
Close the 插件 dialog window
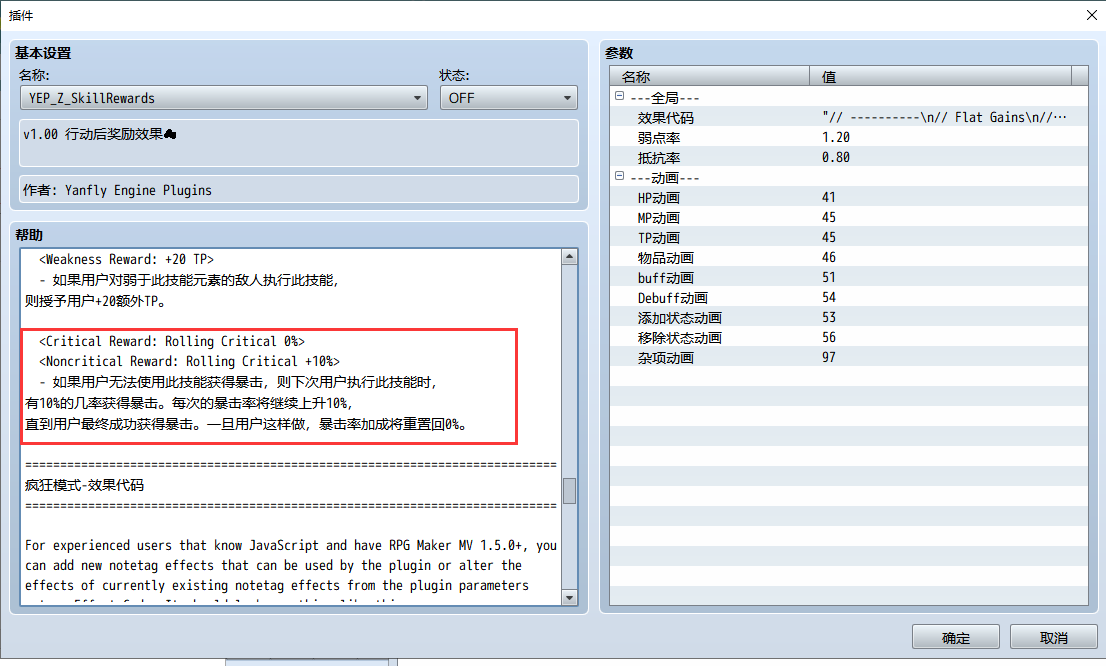pos(1091,15)
